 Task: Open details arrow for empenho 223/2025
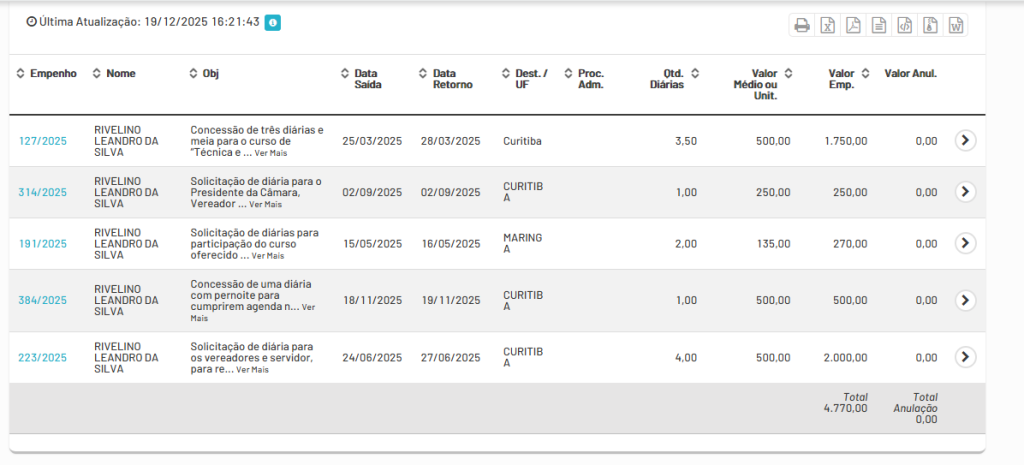click(x=964, y=357)
